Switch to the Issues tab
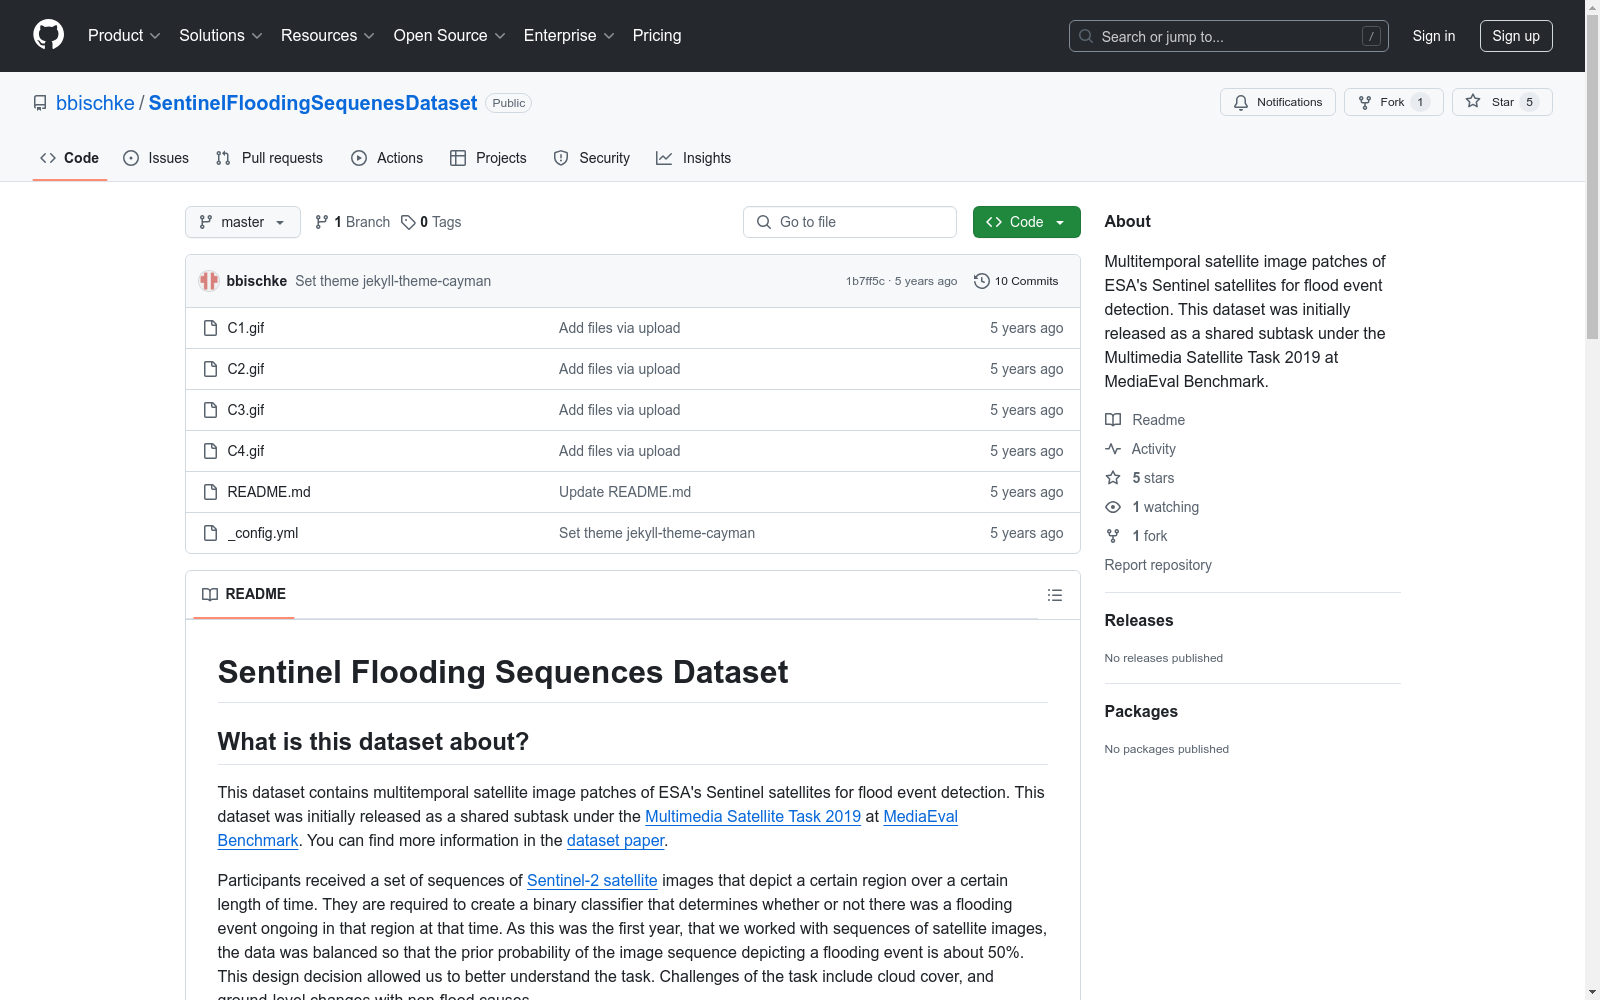 pyautogui.click(x=156, y=158)
